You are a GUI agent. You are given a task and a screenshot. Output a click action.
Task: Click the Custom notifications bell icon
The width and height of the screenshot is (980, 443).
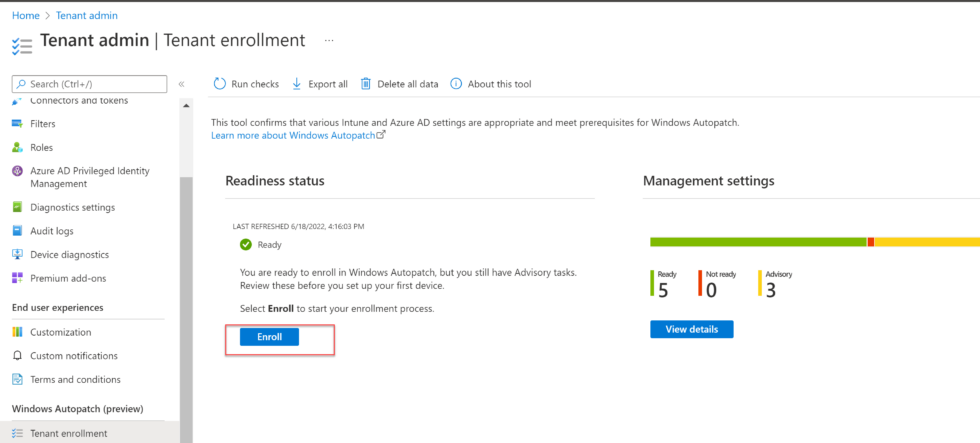click(18, 356)
